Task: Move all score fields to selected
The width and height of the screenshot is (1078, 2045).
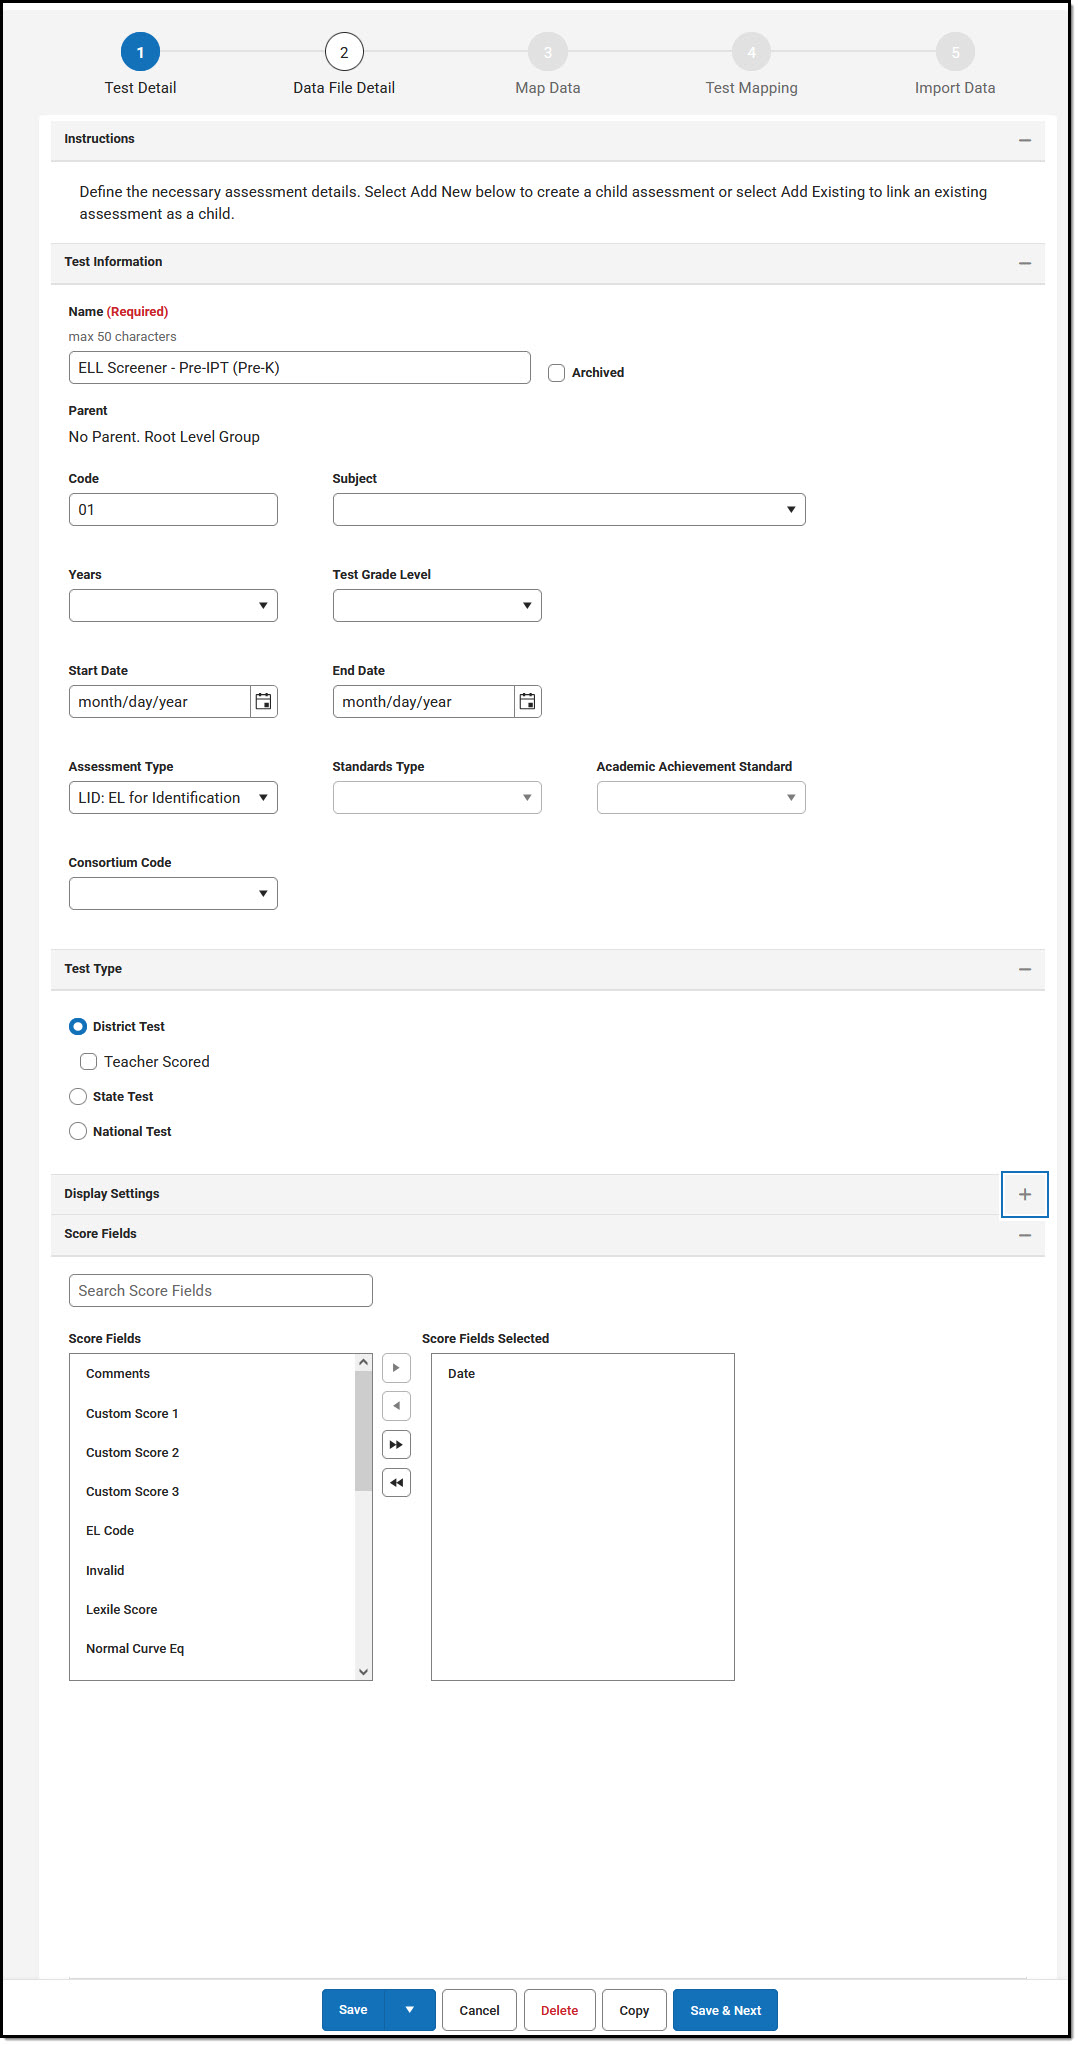Action: [x=396, y=1445]
